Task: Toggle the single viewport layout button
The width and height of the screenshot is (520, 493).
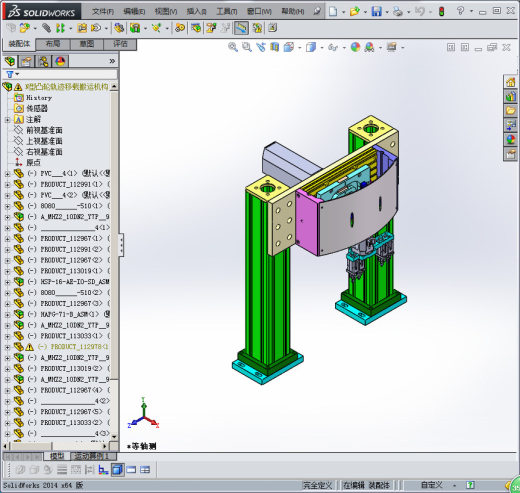Action: tap(131, 470)
